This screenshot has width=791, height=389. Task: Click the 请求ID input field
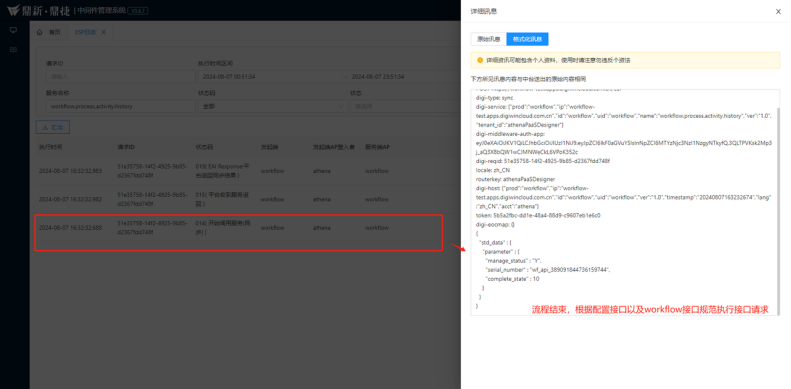tap(120, 77)
